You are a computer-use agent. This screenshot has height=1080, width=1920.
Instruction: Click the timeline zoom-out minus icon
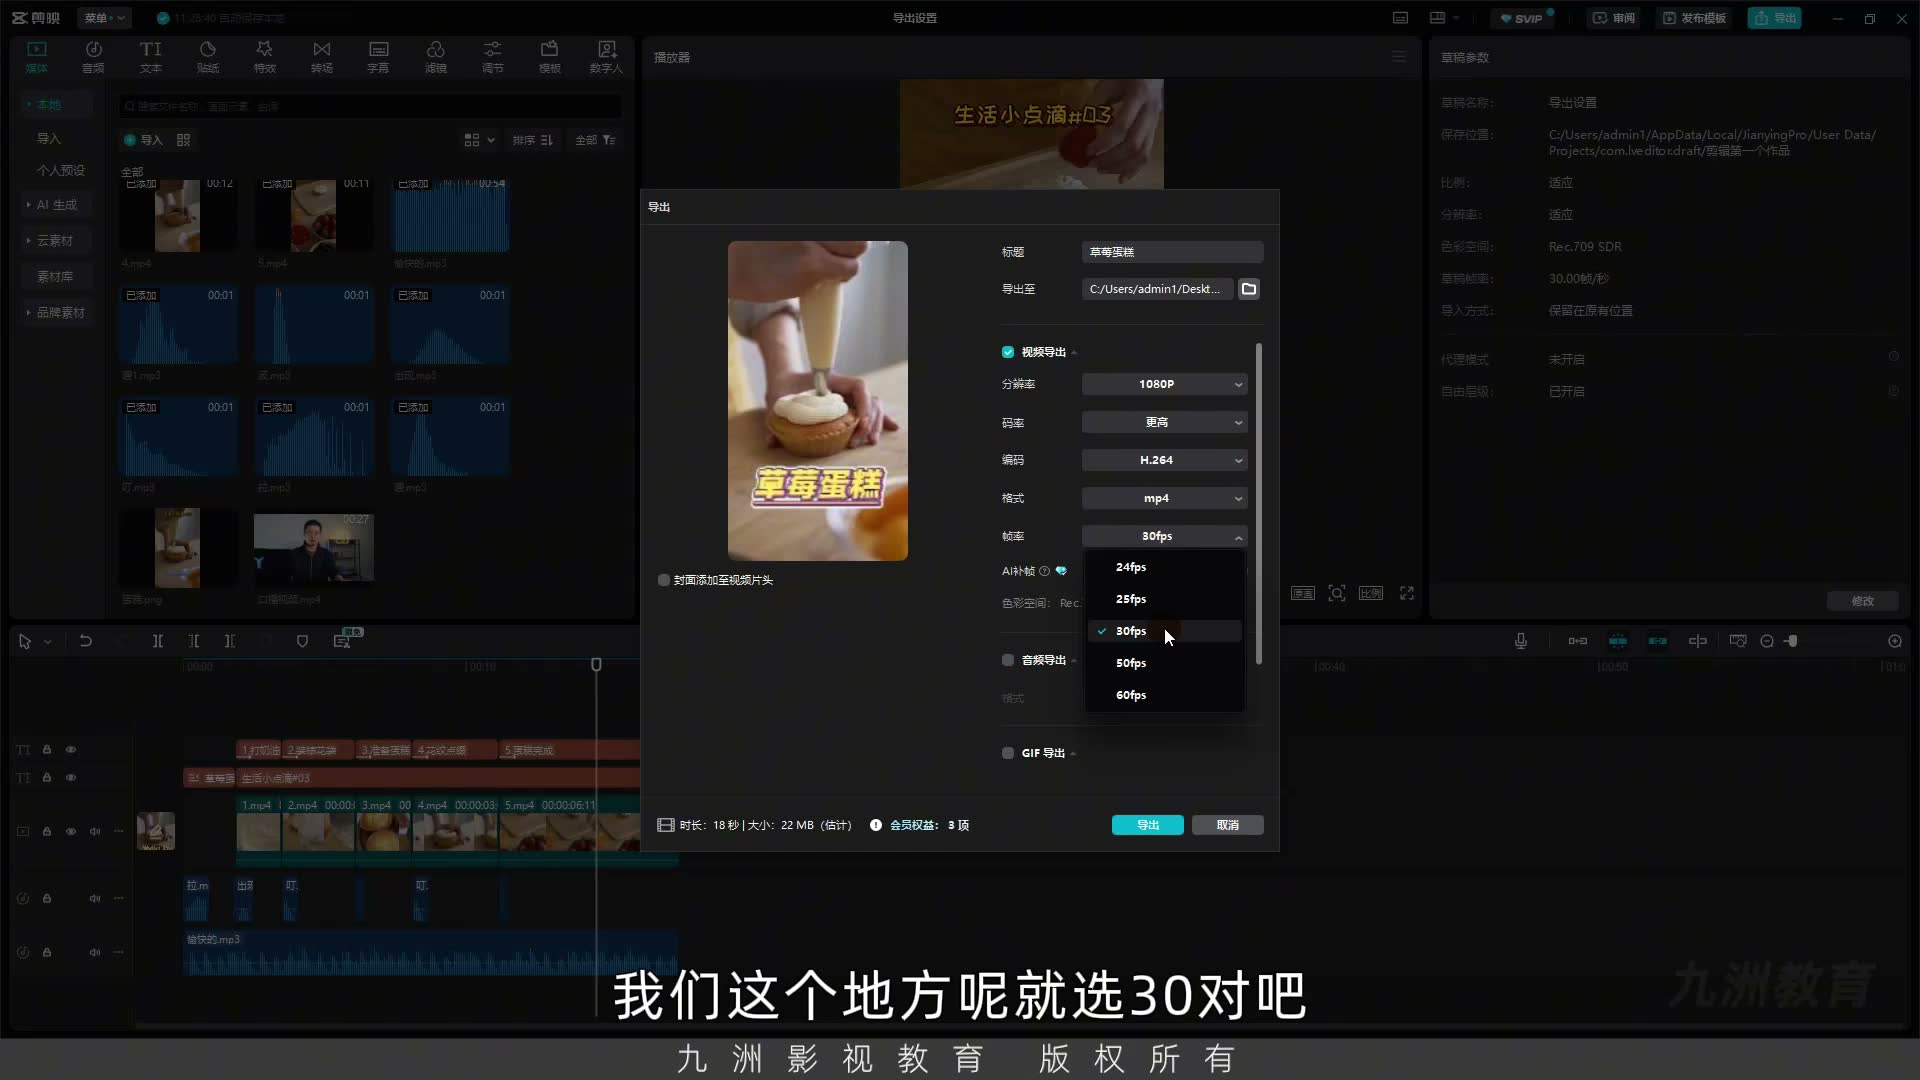pyautogui.click(x=1767, y=641)
